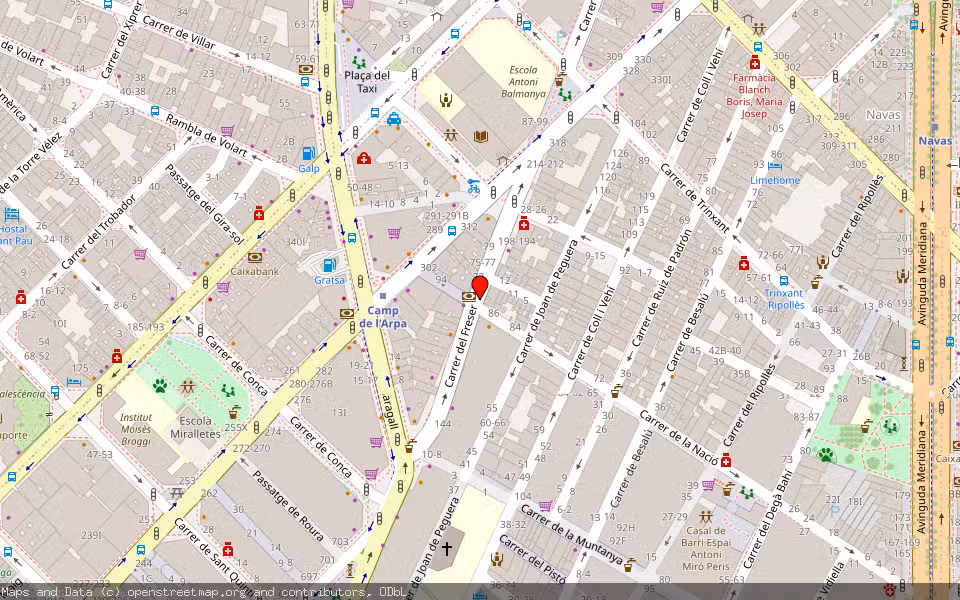Click the house number 291-291B label

click(446, 216)
